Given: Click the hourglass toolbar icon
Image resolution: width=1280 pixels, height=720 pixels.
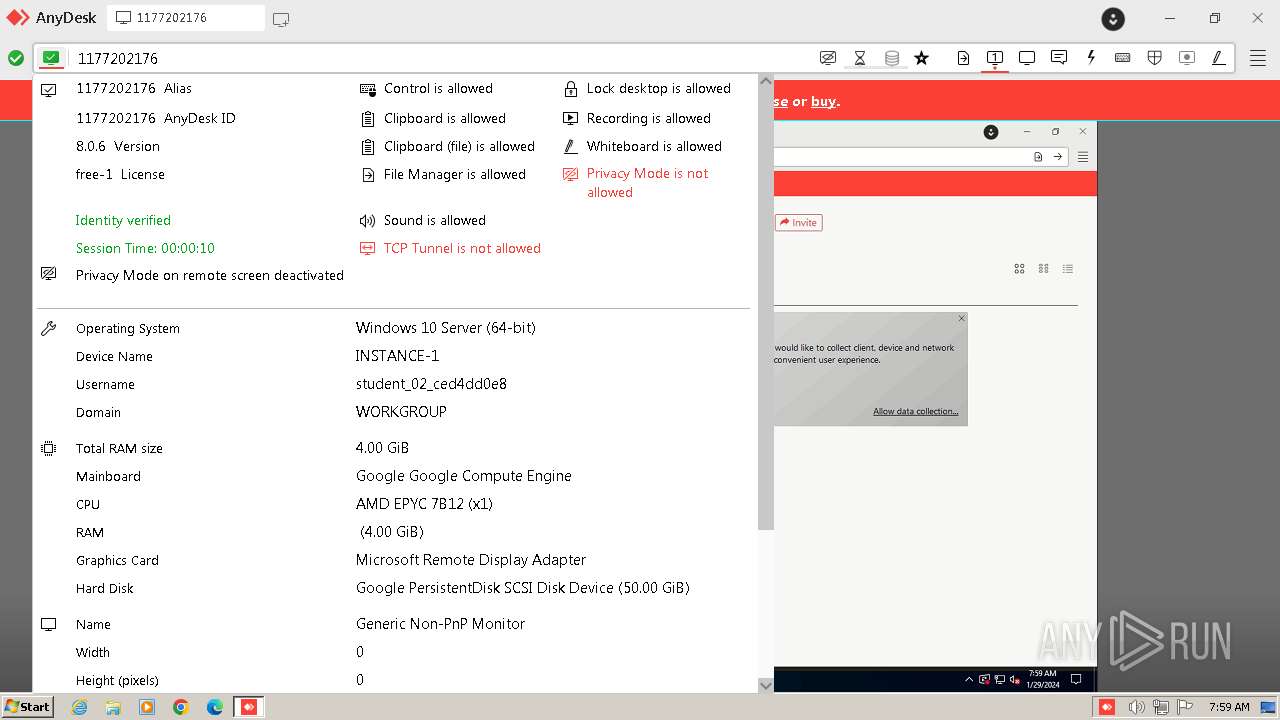Looking at the screenshot, I should point(859,58).
